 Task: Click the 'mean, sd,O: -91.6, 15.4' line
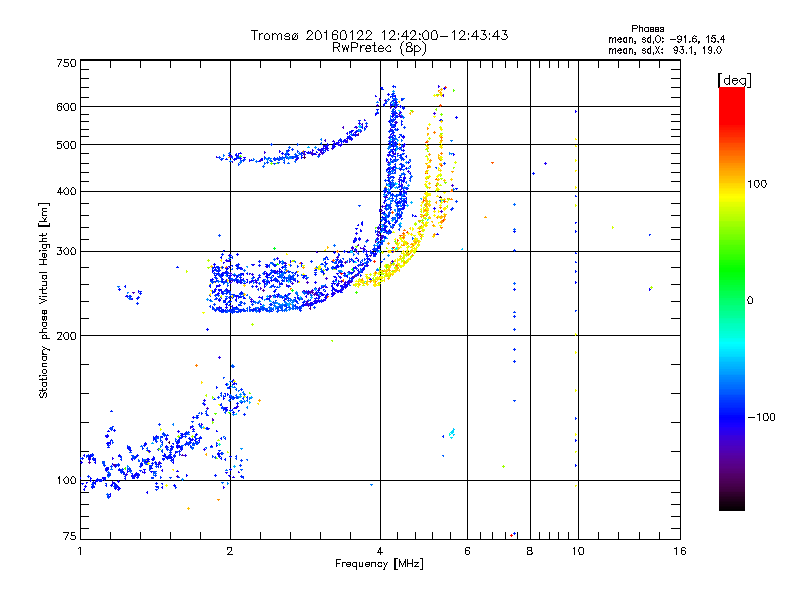[666, 39]
